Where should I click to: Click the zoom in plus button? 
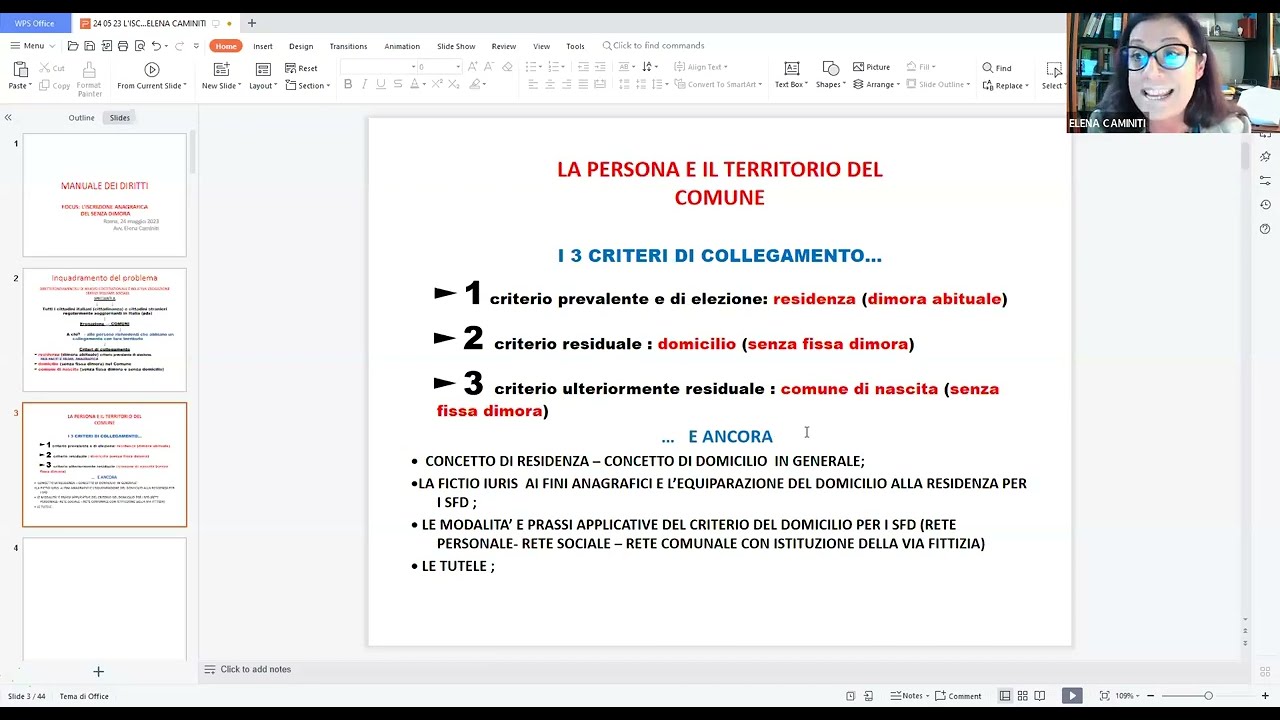click(1265, 696)
